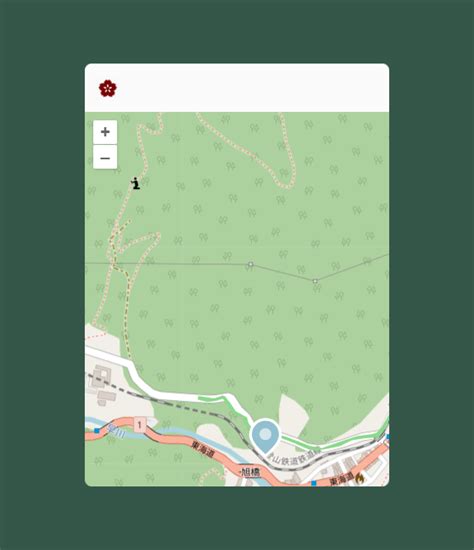Select the power tower in map center
474x550 pixels.
coord(250,264)
